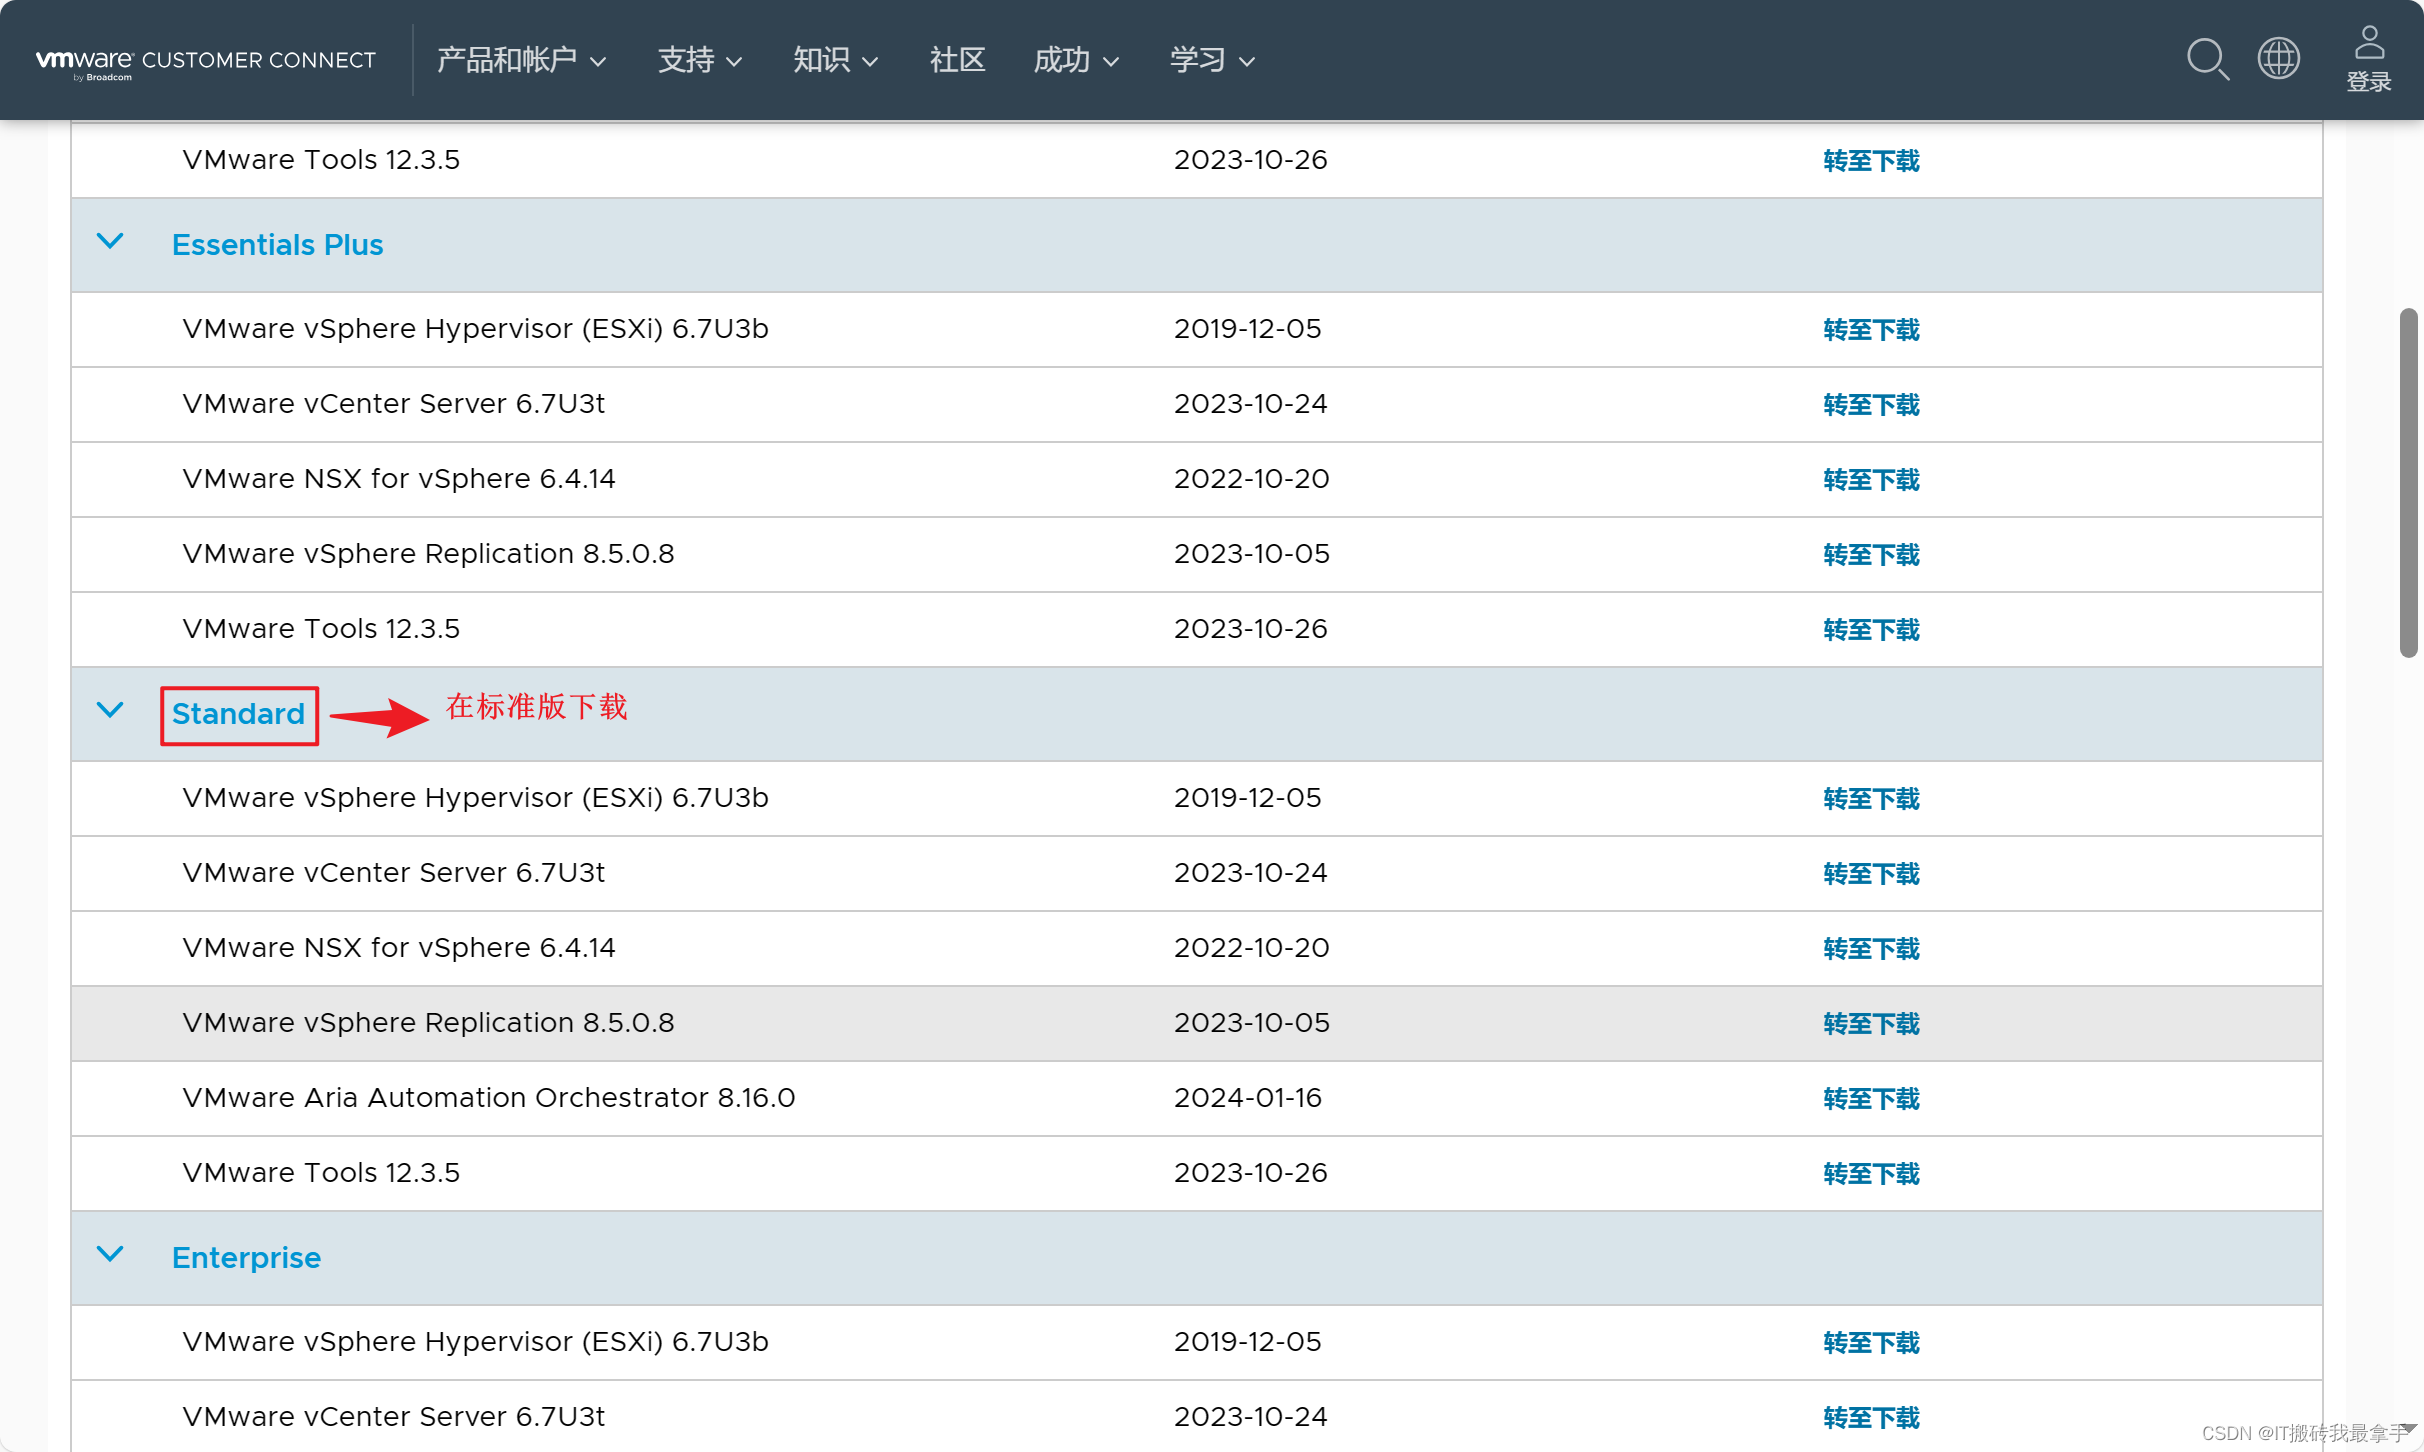Click the VMware Customer Connect logo
The height and width of the screenshot is (1452, 2424).
(x=205, y=62)
